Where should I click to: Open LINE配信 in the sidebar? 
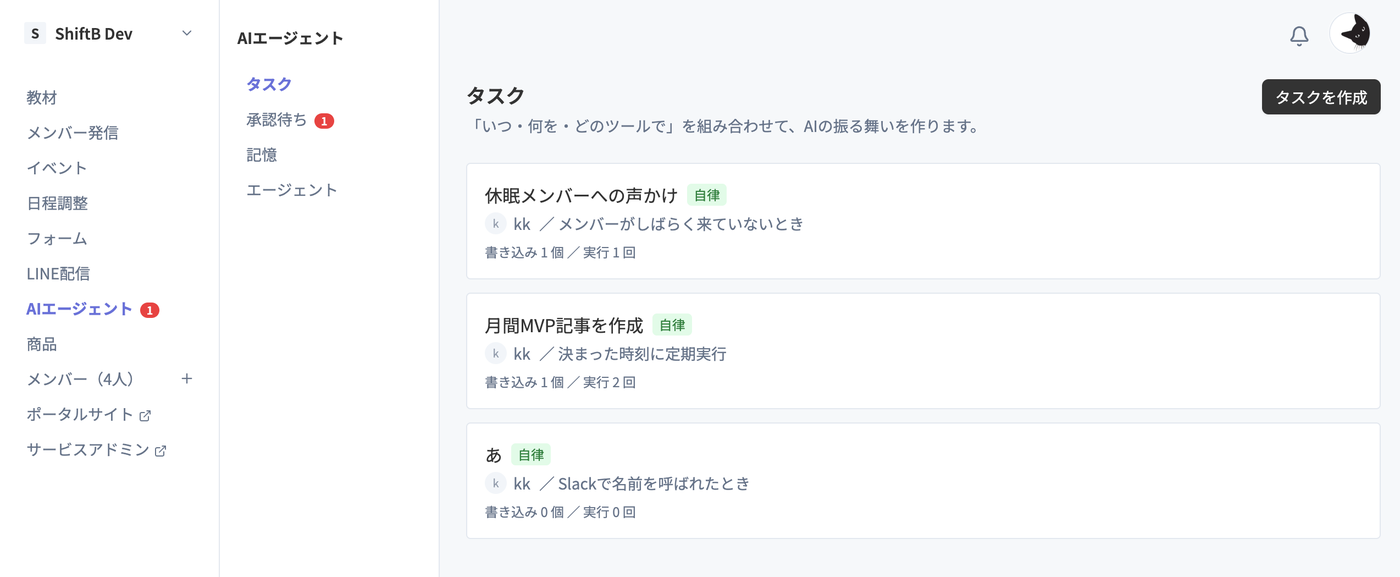(x=58, y=274)
